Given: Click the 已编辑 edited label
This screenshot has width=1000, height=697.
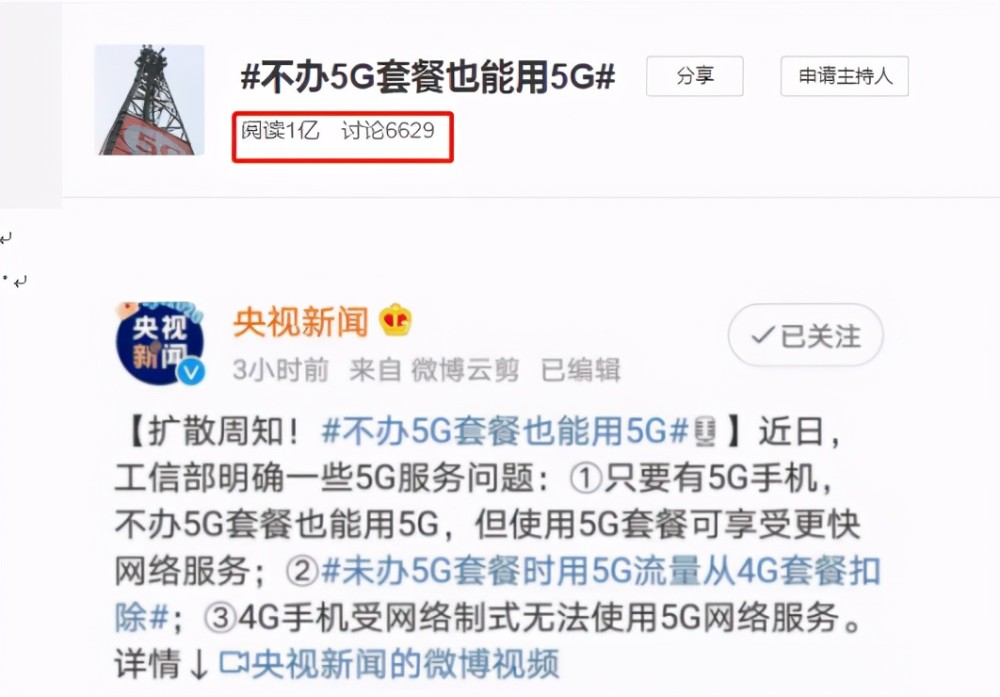Looking at the screenshot, I should click(580, 370).
